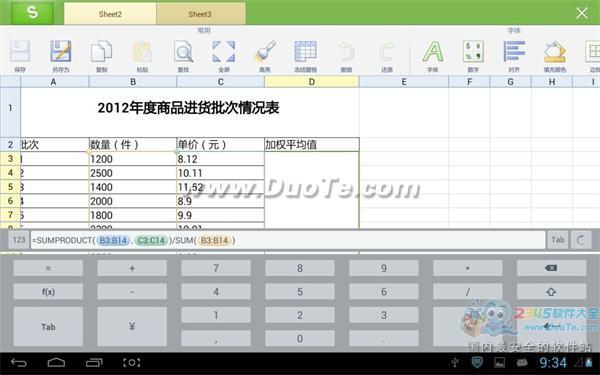Tap the 5 key on the keypad
Screen dimensions: 600x375
point(300,292)
